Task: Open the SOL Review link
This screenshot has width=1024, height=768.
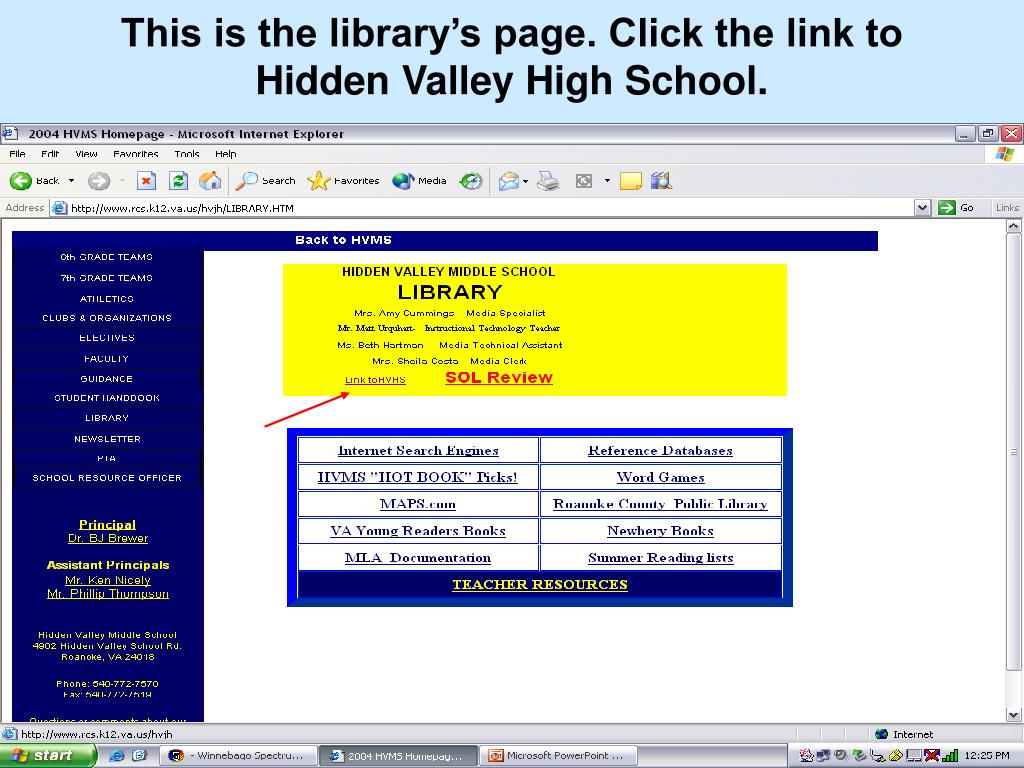Action: [499, 377]
